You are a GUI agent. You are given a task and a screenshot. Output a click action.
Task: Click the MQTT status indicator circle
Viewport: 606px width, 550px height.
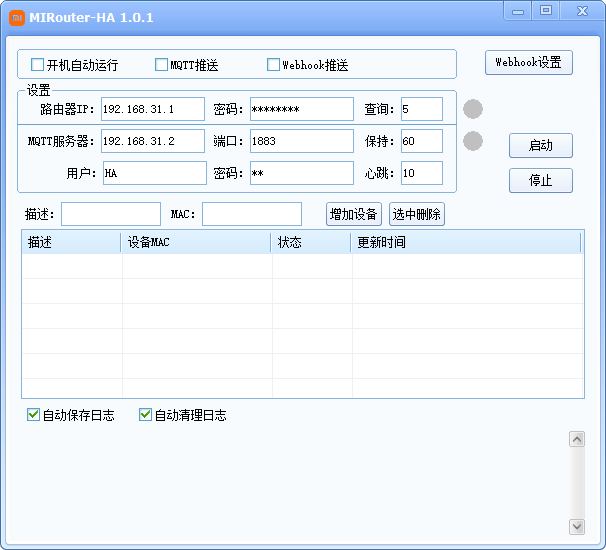pyautogui.click(x=473, y=141)
